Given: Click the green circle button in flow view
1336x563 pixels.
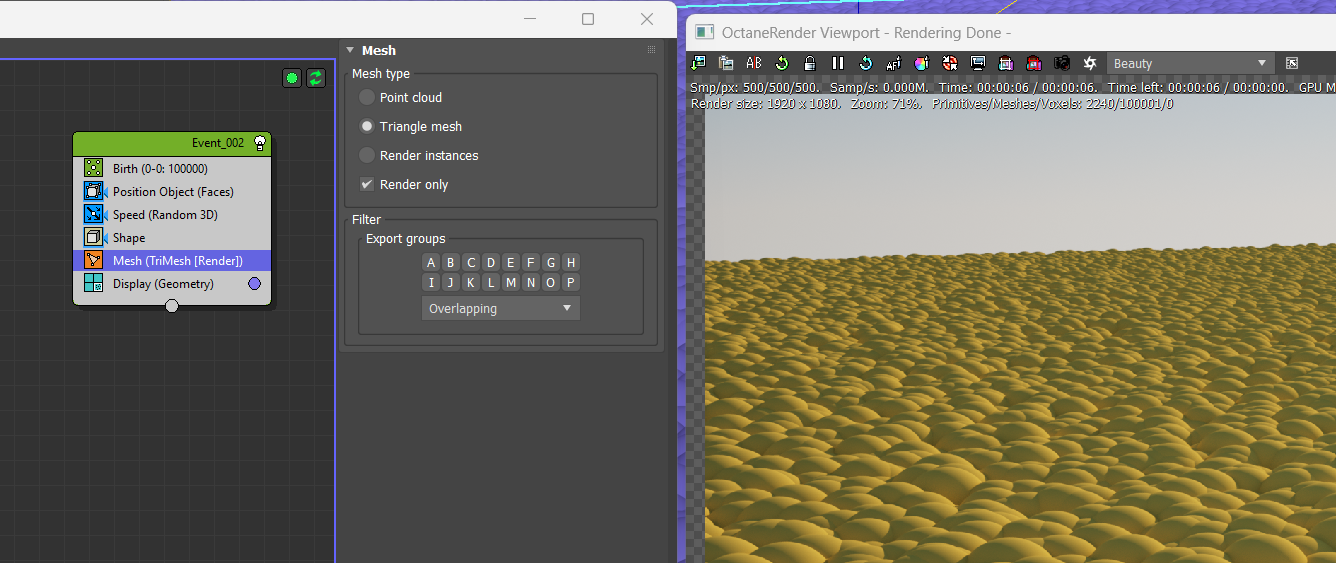Looking at the screenshot, I should click(292, 77).
